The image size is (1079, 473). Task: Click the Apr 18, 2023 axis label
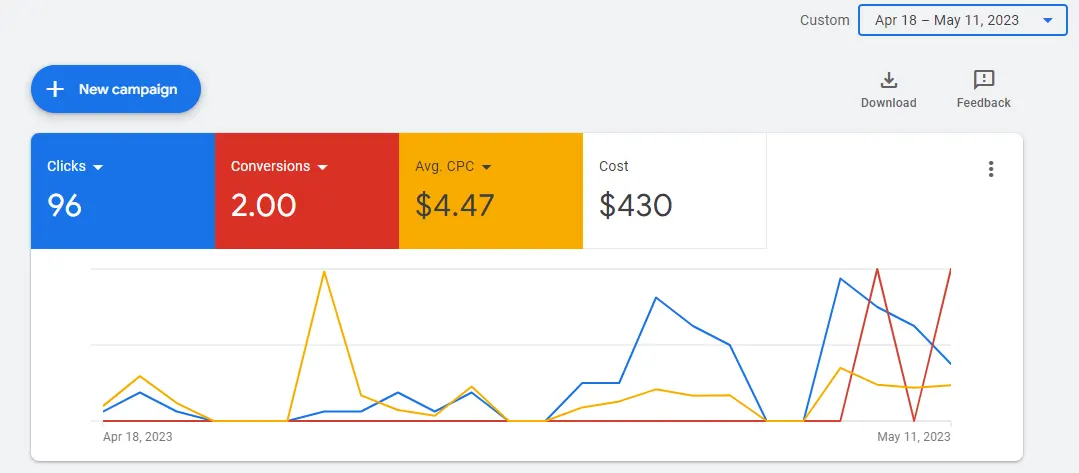pyautogui.click(x=138, y=437)
